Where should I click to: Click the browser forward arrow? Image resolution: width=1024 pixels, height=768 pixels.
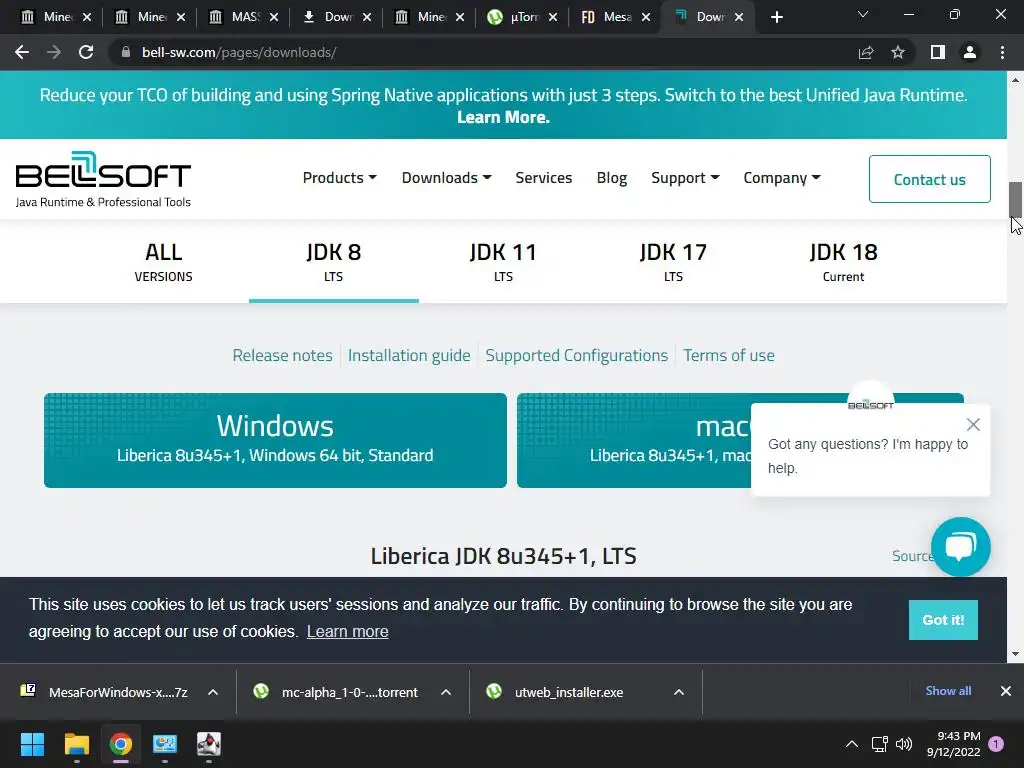(x=54, y=52)
